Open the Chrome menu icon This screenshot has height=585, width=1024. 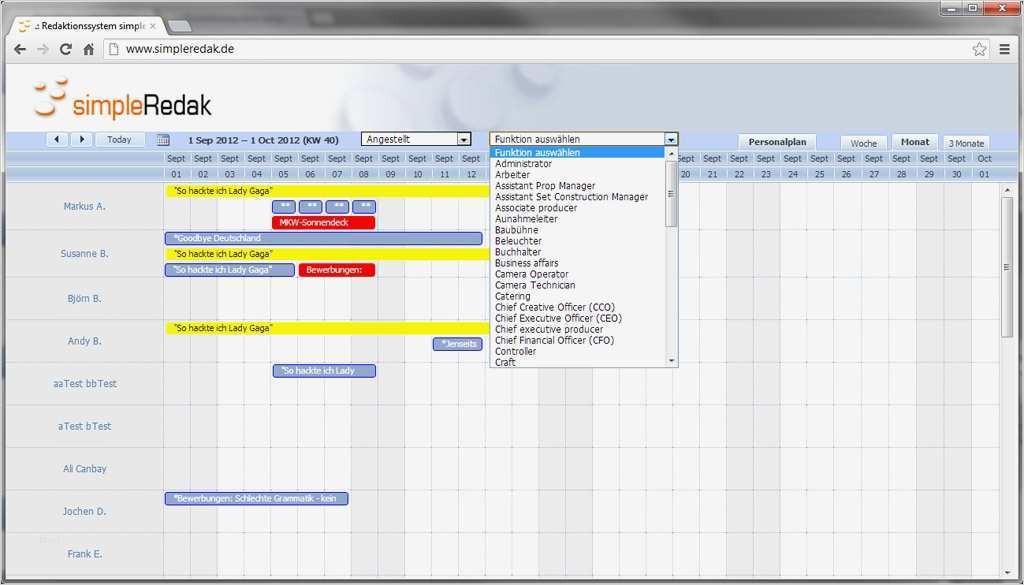[1004, 49]
